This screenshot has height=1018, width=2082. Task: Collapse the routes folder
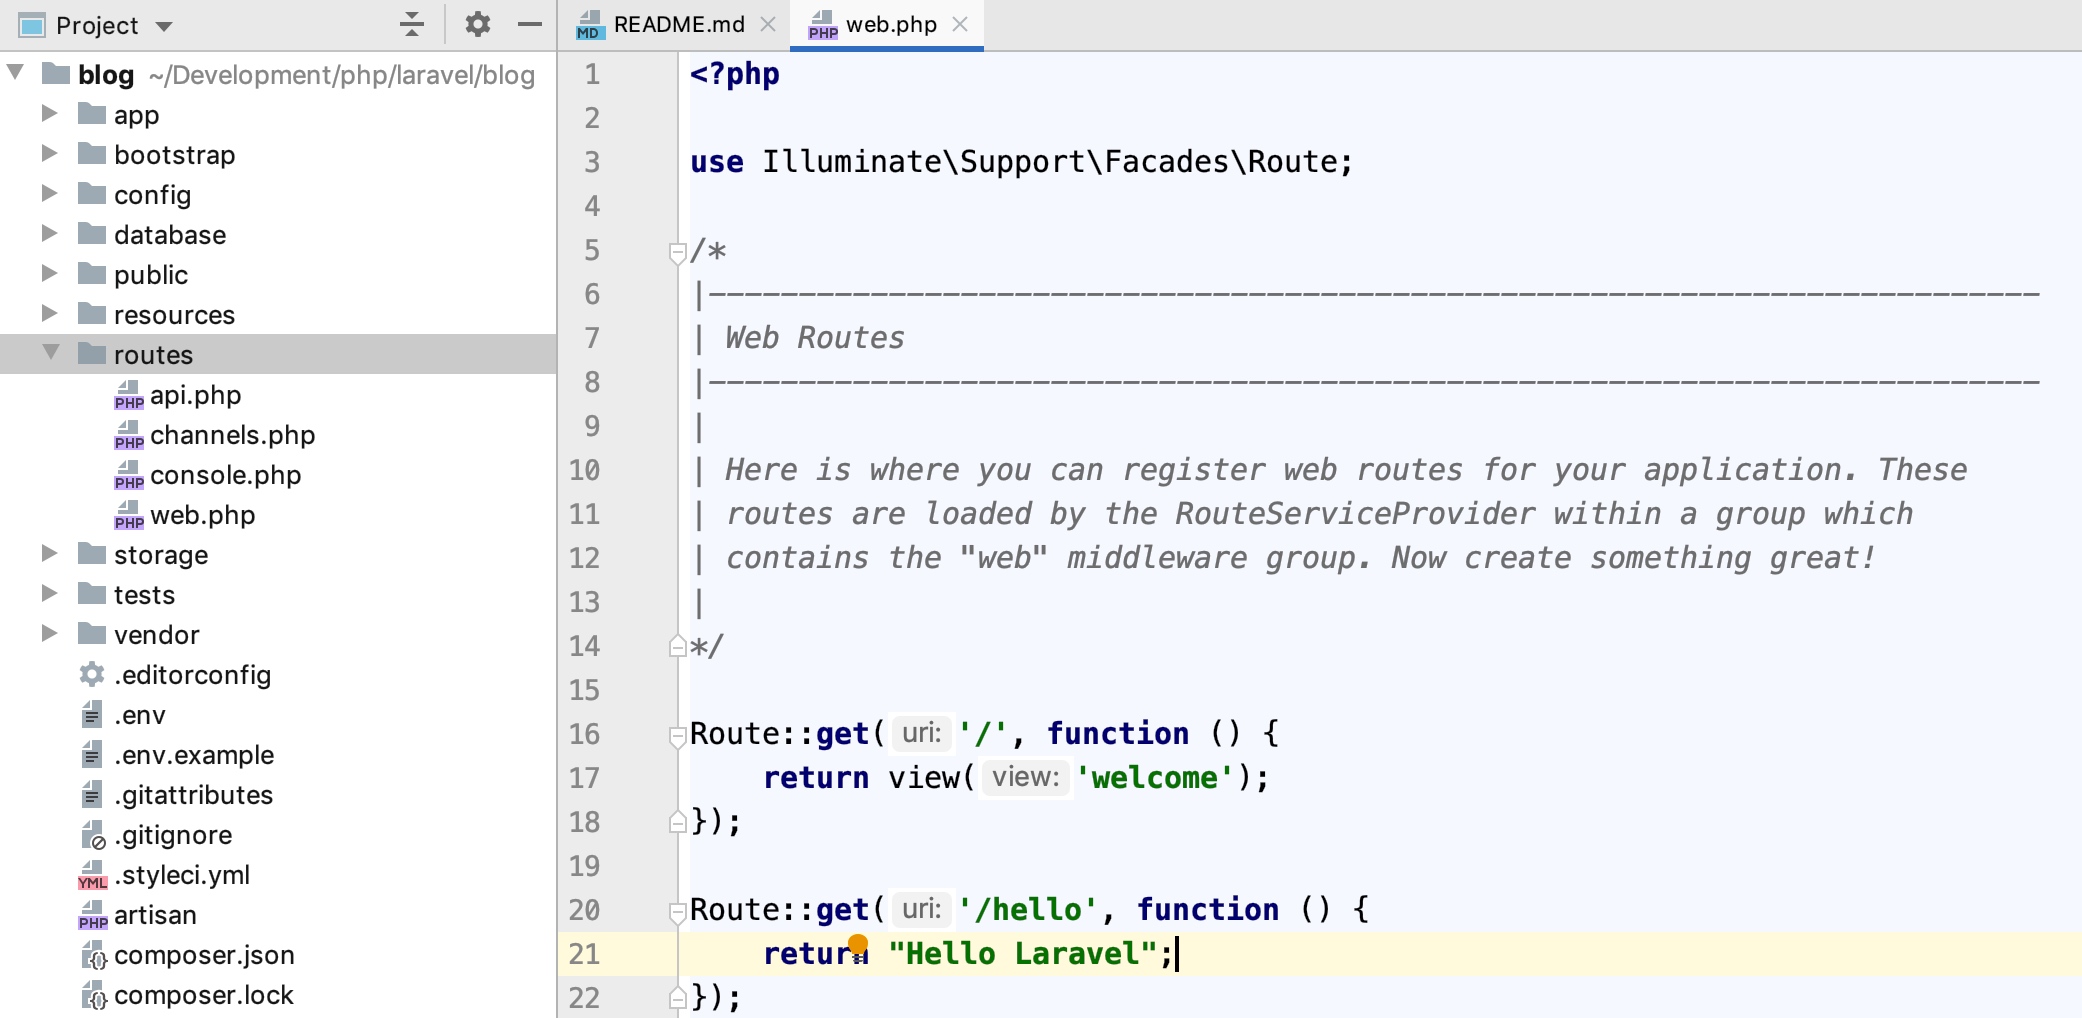click(x=50, y=353)
